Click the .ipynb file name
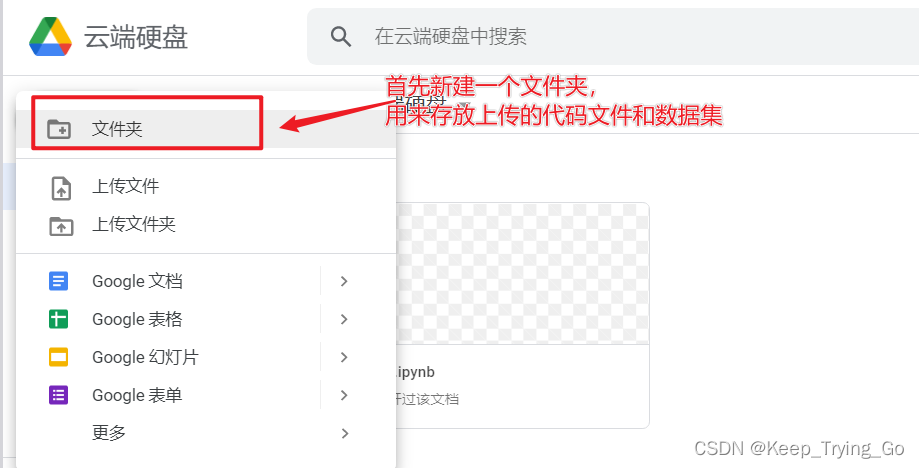 416,373
